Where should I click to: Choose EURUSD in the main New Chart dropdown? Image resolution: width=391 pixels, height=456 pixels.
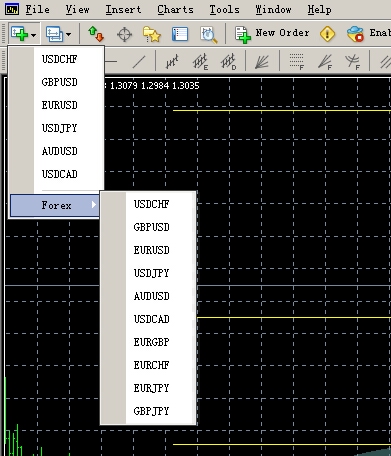(x=59, y=105)
